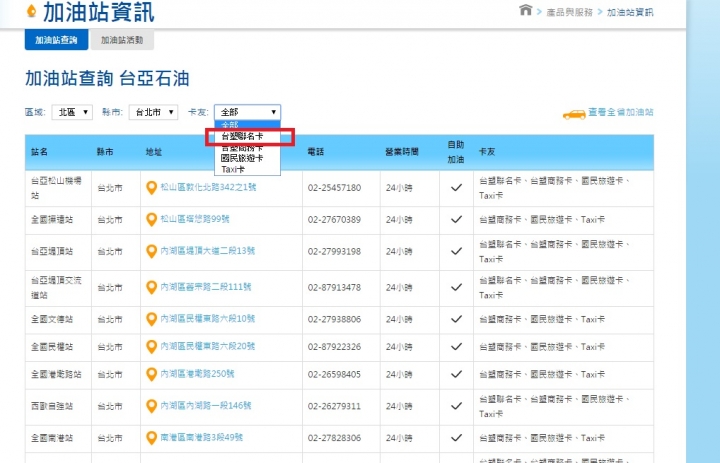Select Taxi卡 from the 卡友 list
This screenshot has width=720, height=463.
(248, 169)
